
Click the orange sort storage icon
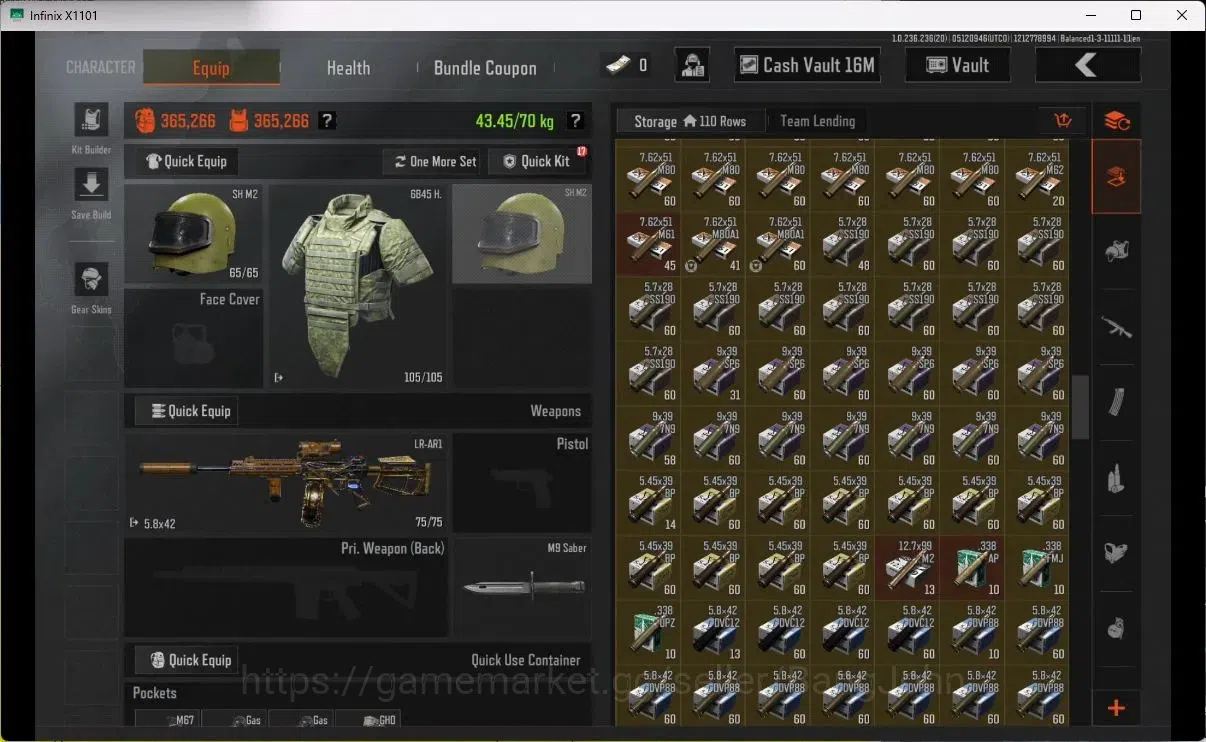(x=1063, y=121)
